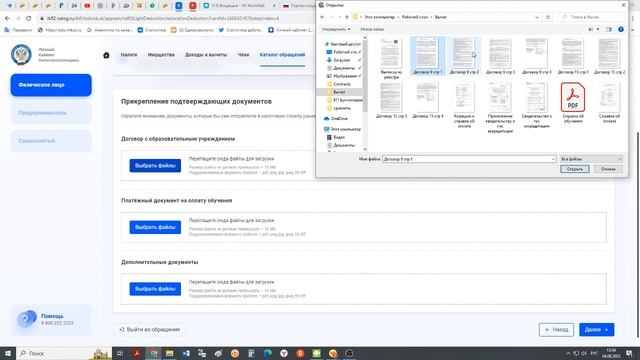Click Выйти из обращения link
The image size is (640, 360).
pyautogui.click(x=149, y=329)
